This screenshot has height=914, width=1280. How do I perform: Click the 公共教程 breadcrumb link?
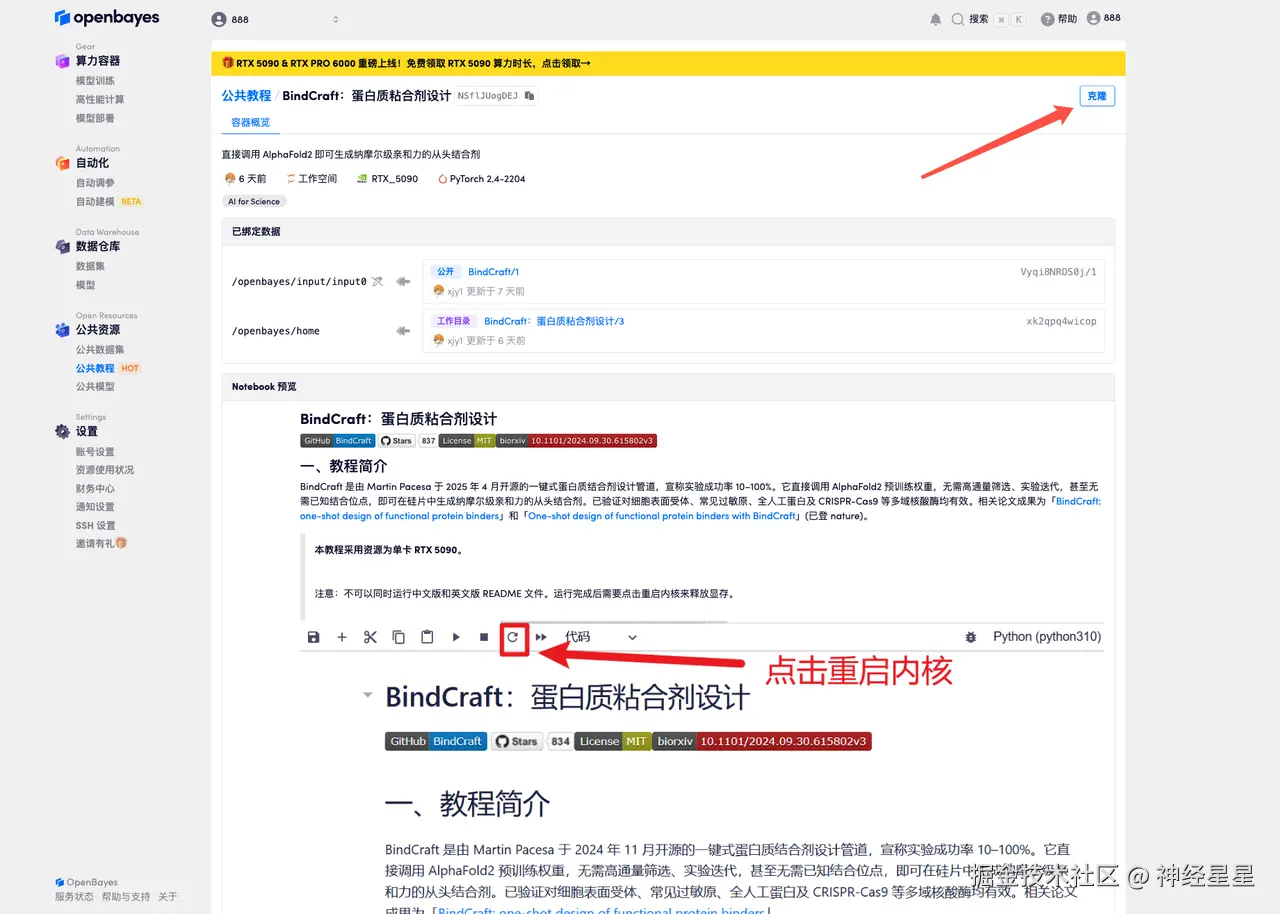246,96
